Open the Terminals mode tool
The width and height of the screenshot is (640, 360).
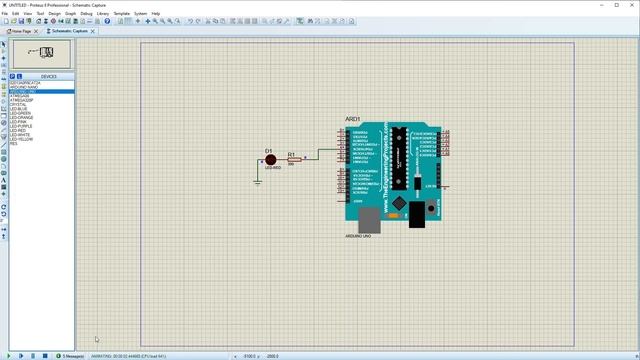tap(4, 94)
